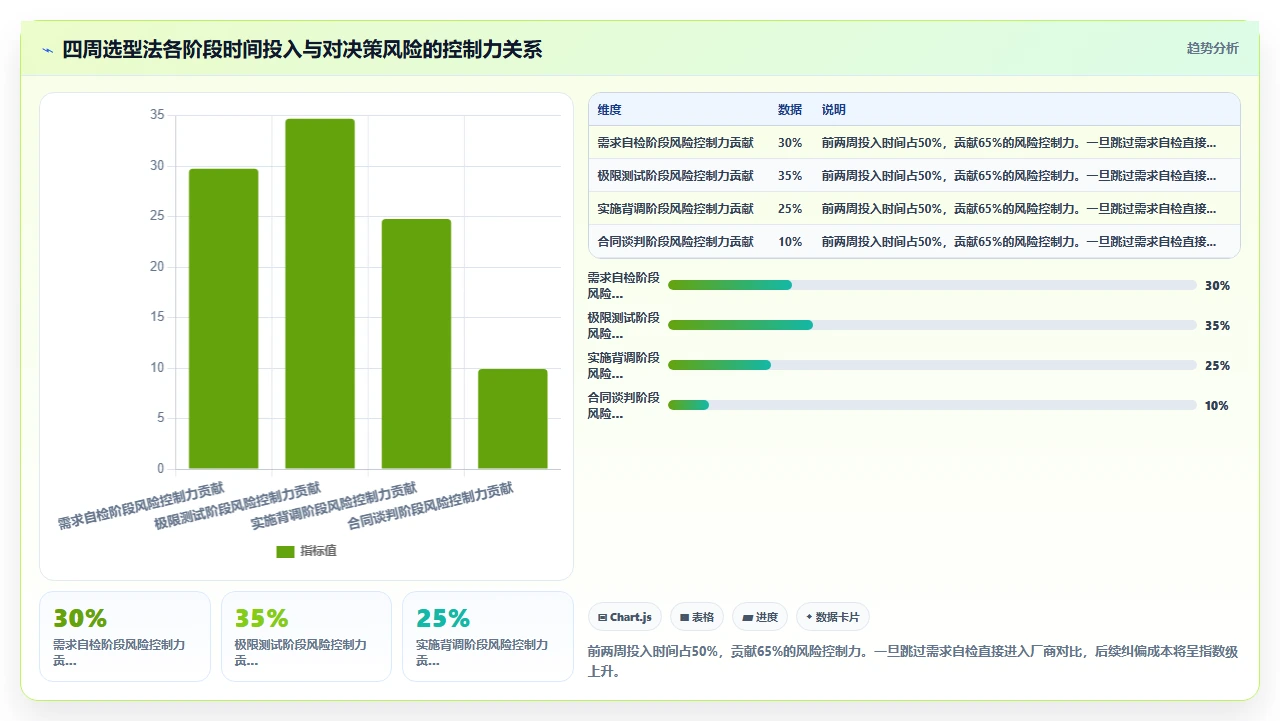Click x-axis label 合同谈判阶段风险控制力贡献
1280x721 pixels.
tap(430, 506)
